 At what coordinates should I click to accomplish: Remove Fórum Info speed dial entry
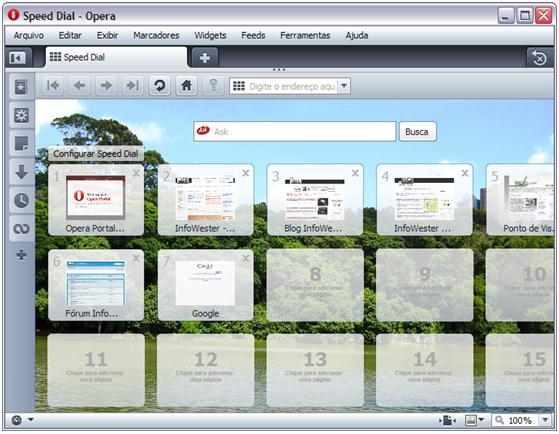coord(136,258)
